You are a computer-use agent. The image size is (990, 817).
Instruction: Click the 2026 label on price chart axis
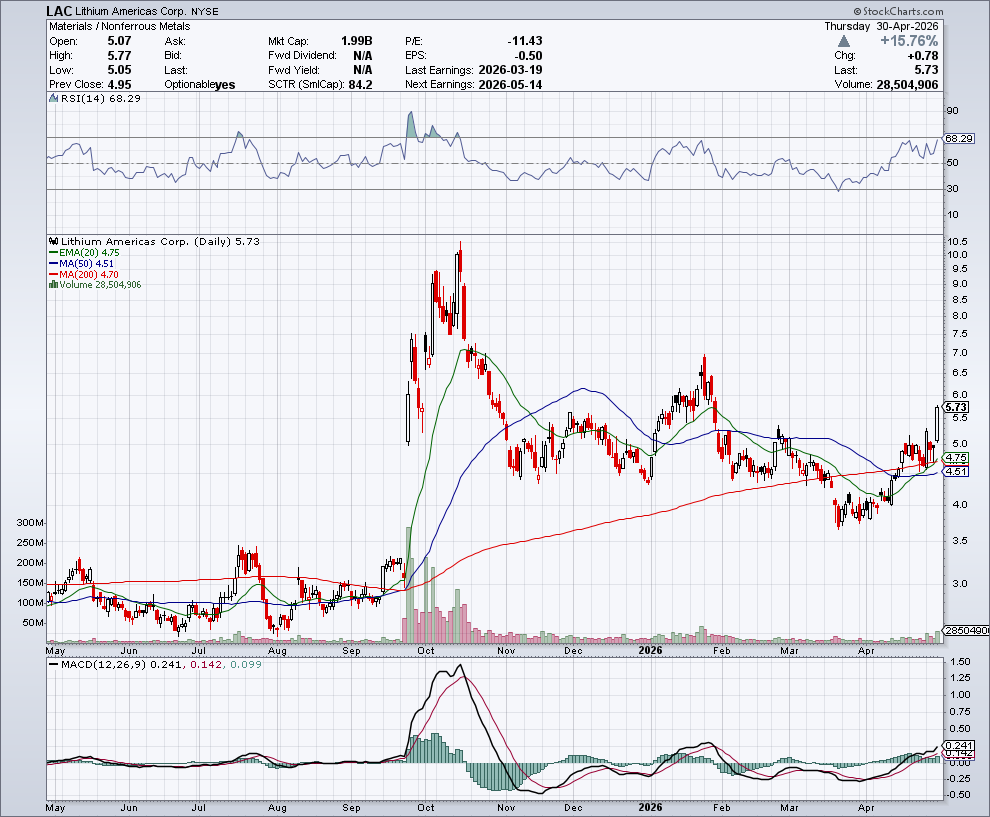click(650, 650)
